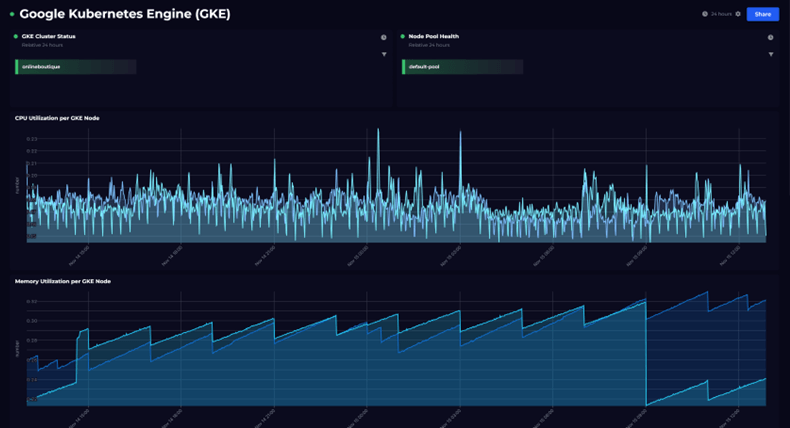The width and height of the screenshot is (790, 428).
Task: Click Memory Utilization per GKE Node heading
Action: [62, 281]
